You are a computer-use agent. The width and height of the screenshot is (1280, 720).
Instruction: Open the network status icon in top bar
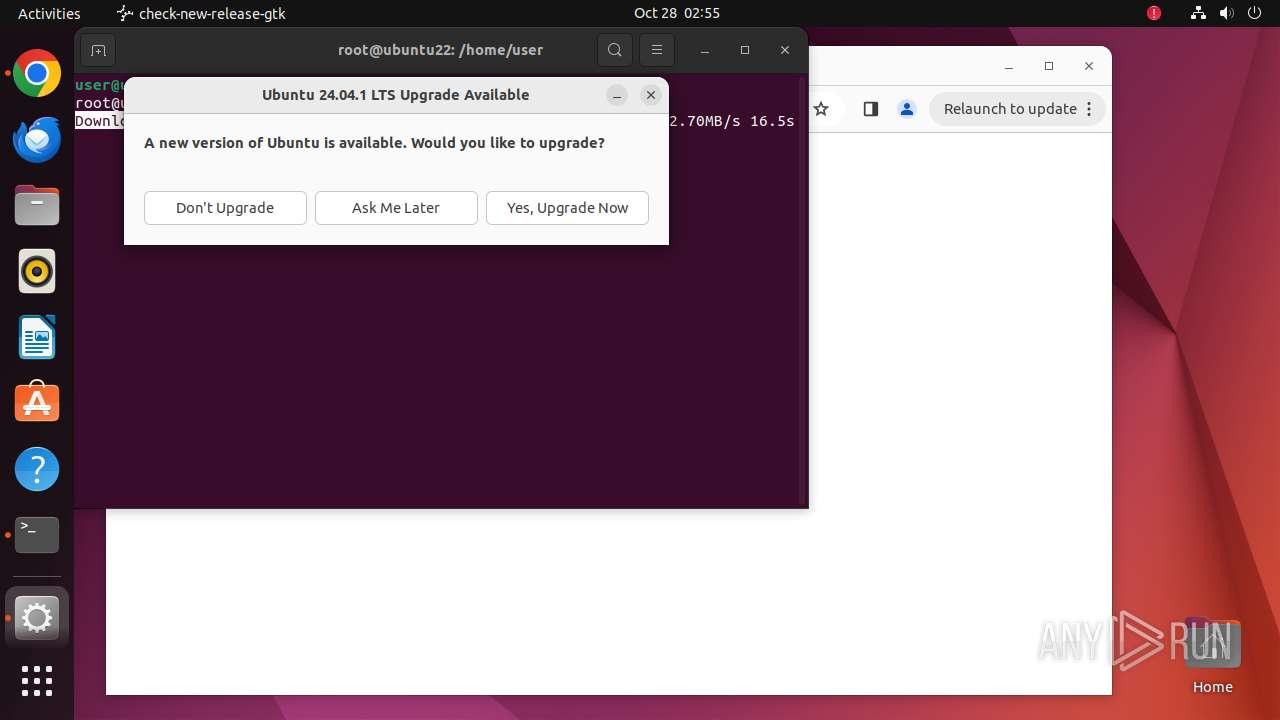1198,13
